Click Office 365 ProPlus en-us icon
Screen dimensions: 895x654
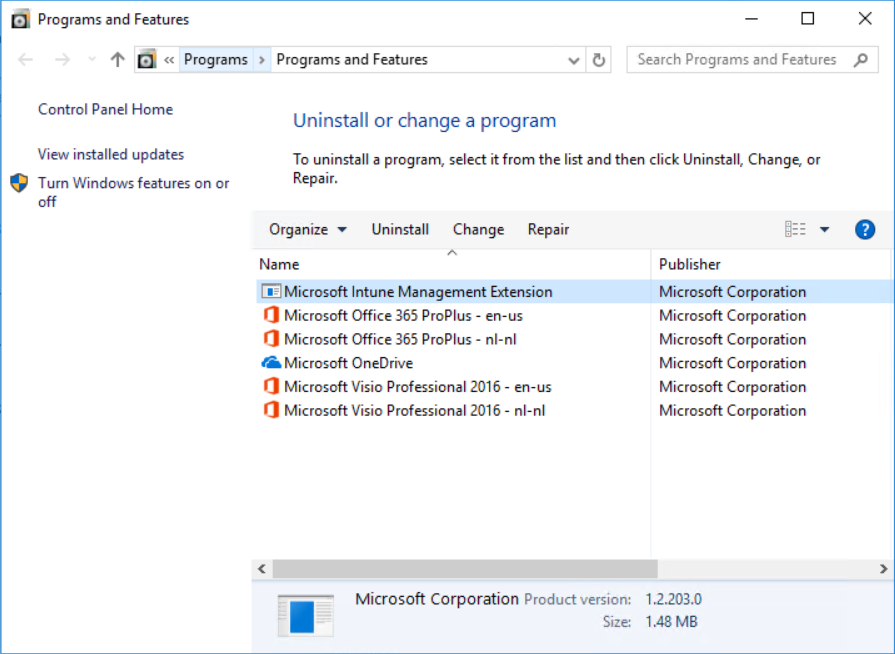pos(271,316)
